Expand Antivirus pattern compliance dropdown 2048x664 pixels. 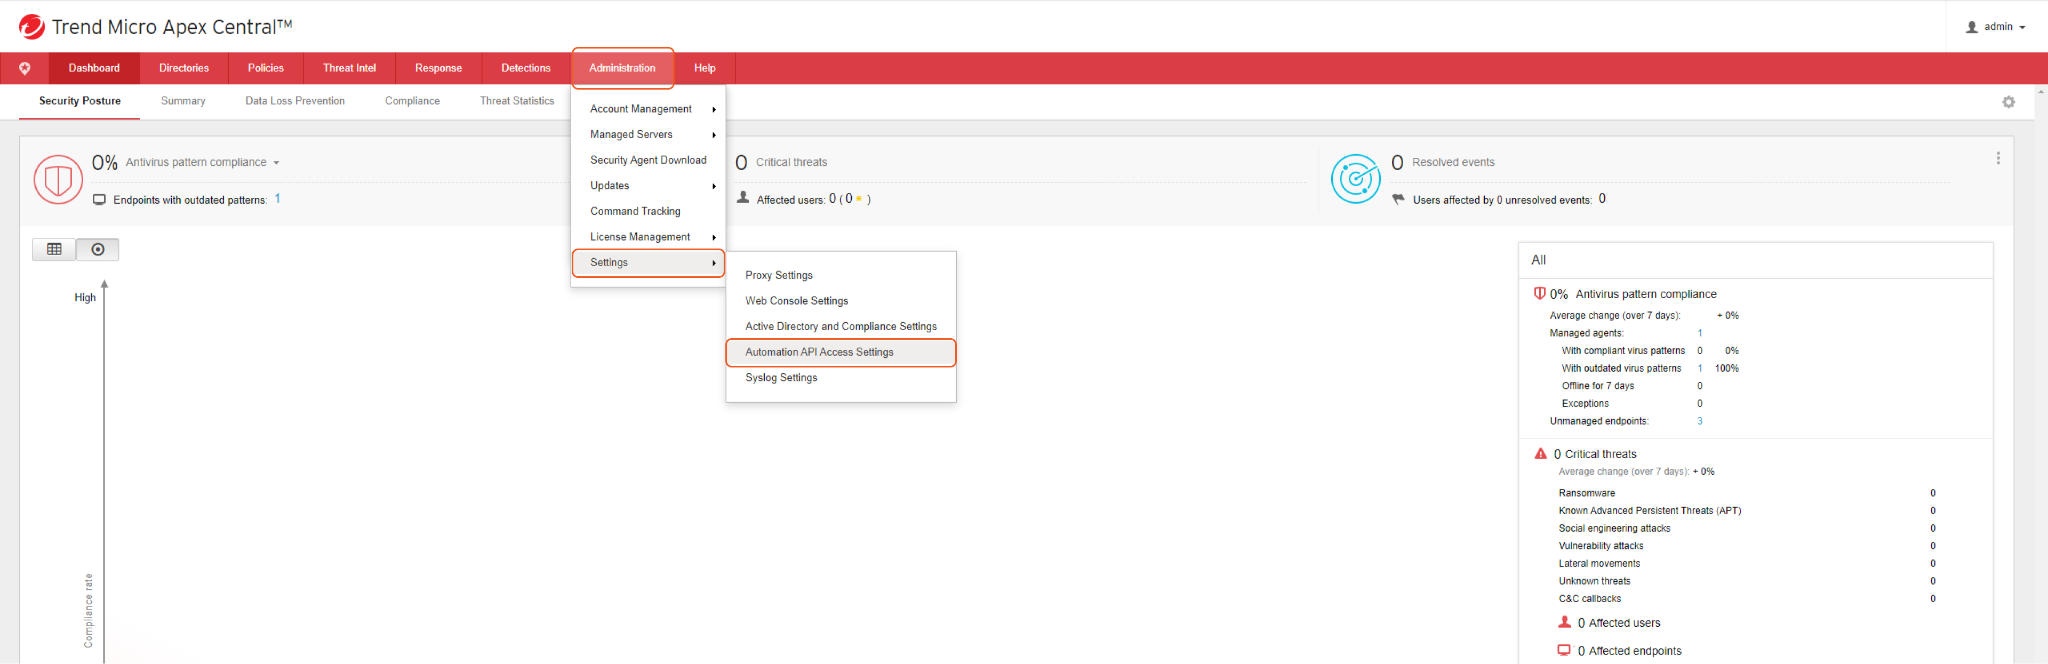276,163
